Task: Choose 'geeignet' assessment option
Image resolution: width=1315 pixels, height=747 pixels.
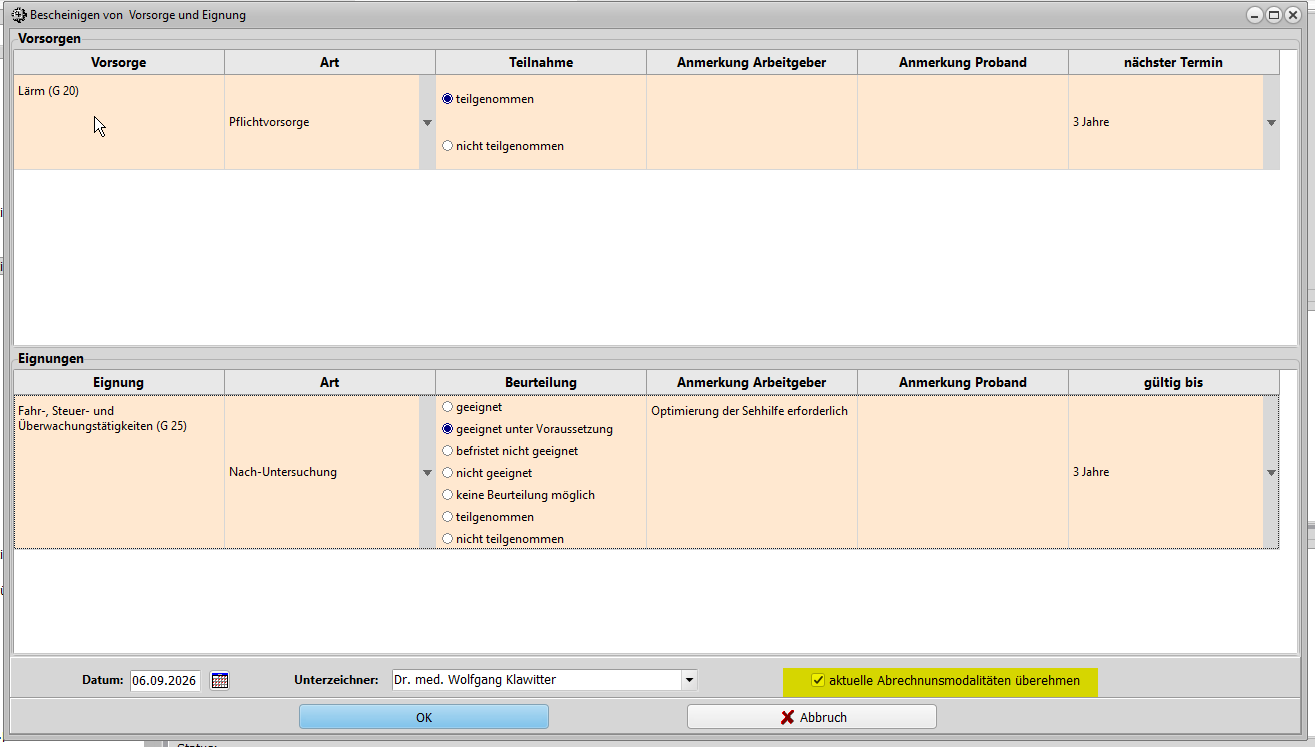Action: (448, 407)
